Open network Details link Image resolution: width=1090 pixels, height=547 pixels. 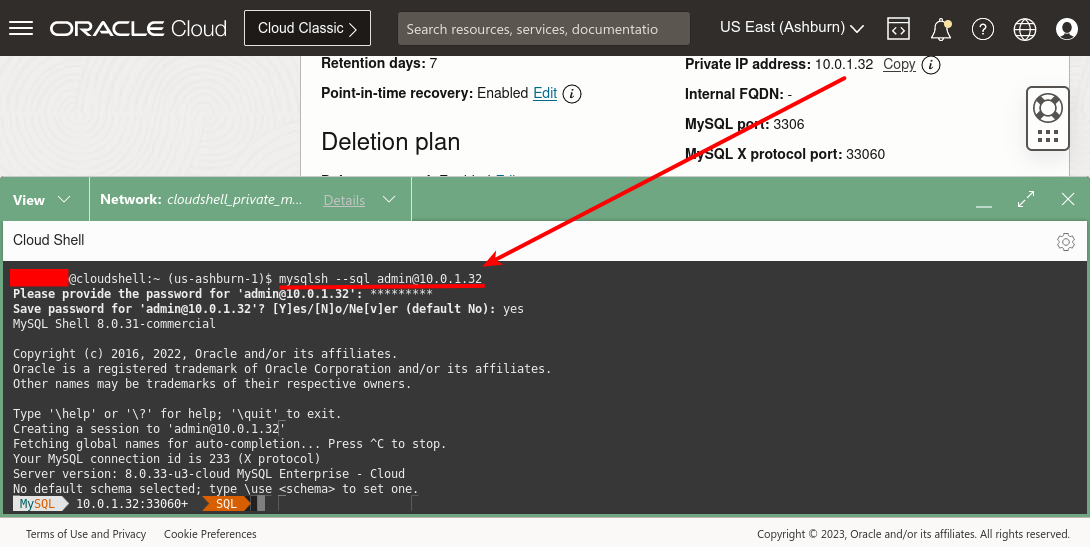344,200
